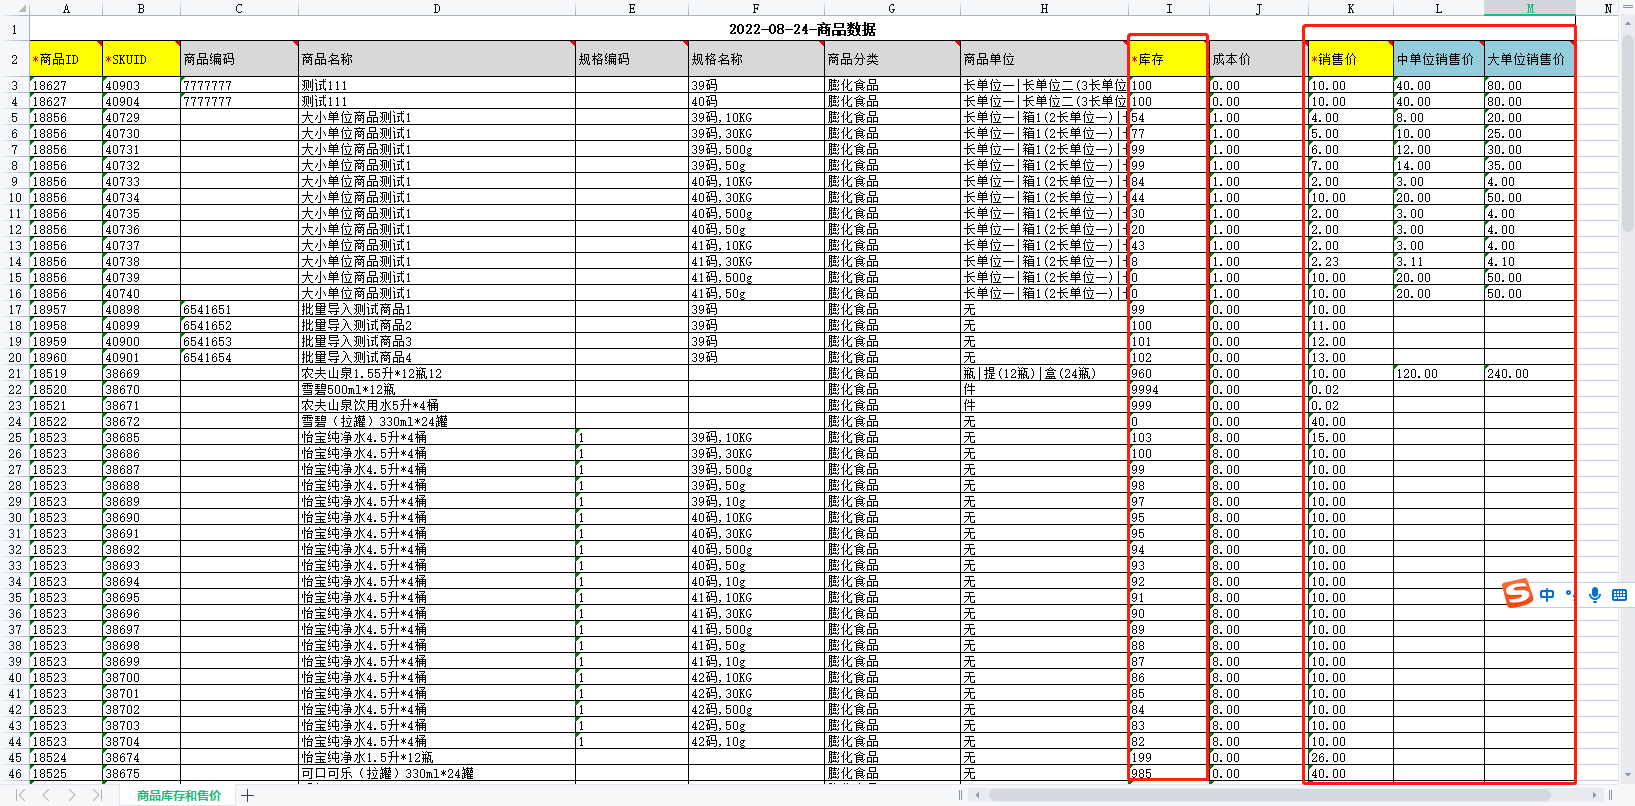Toggle Chinese/English mode via 中 indicator
Viewport: 1635px width, 806px height.
(x=1547, y=594)
